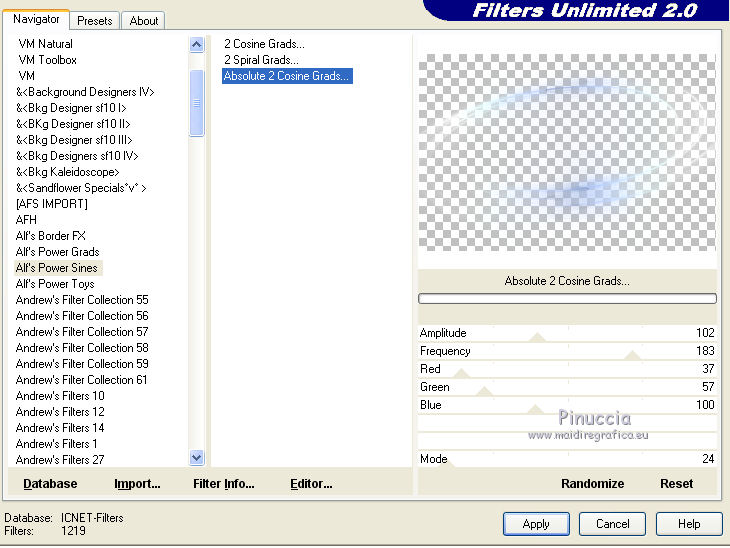Select Alf's Power Grads category
Screen dimensions: 730x548
57,252
